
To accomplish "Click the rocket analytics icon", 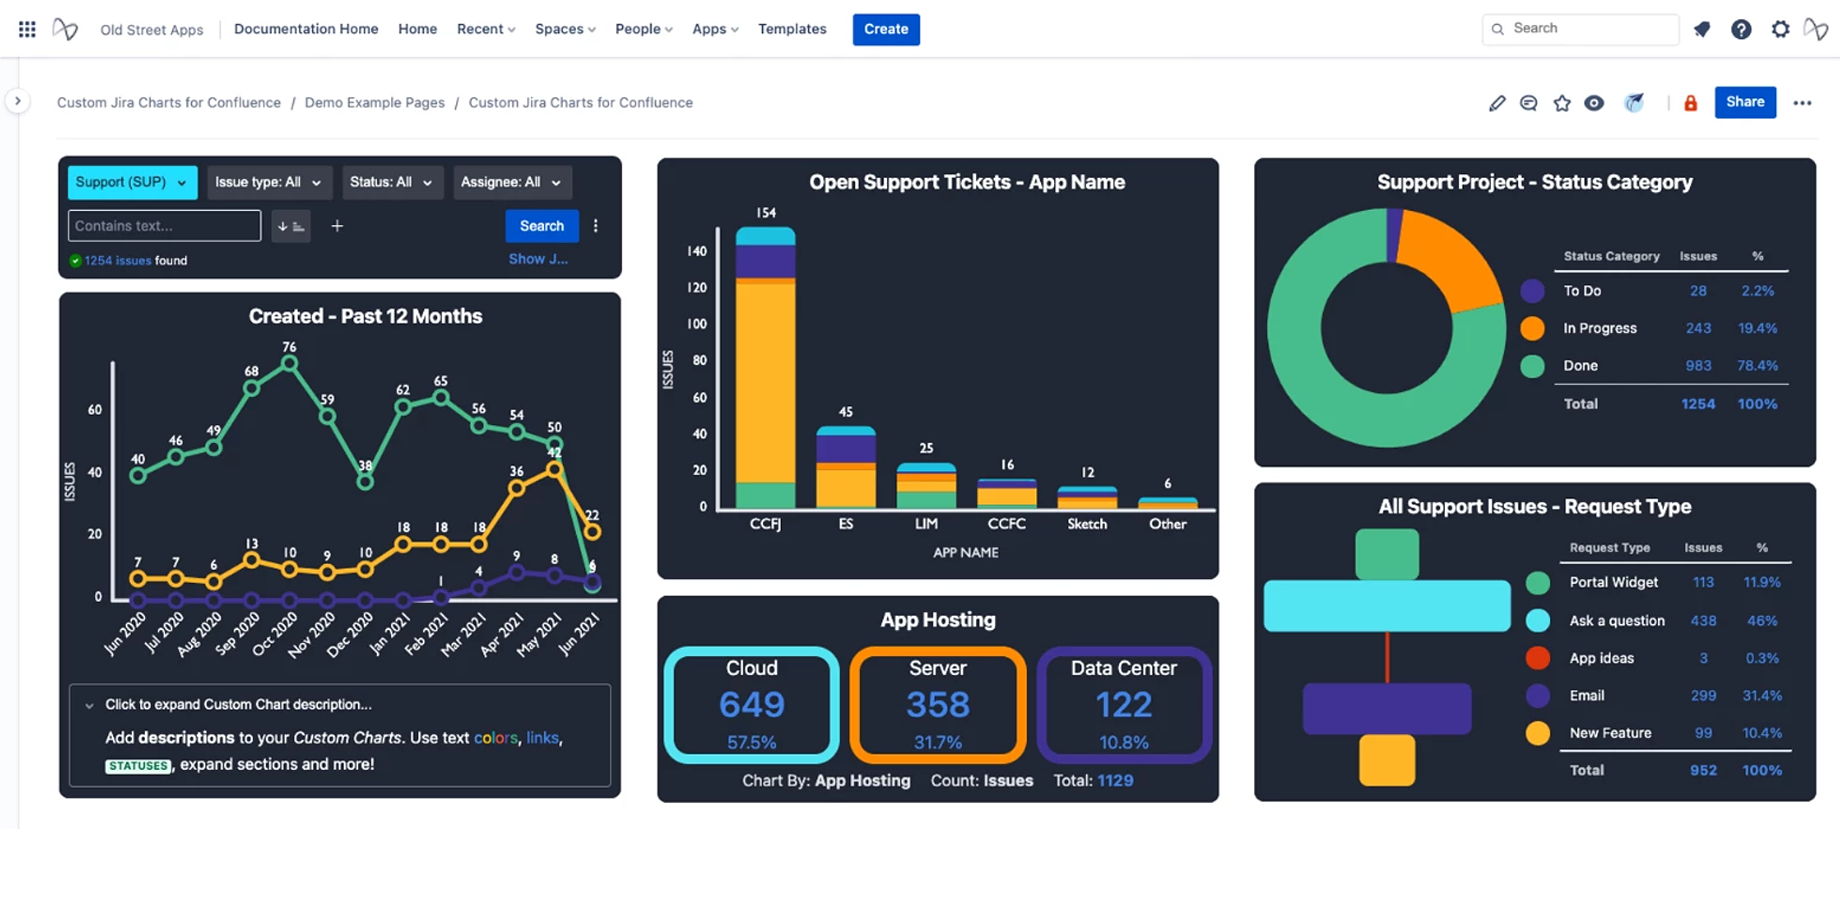I will click(x=1634, y=103).
